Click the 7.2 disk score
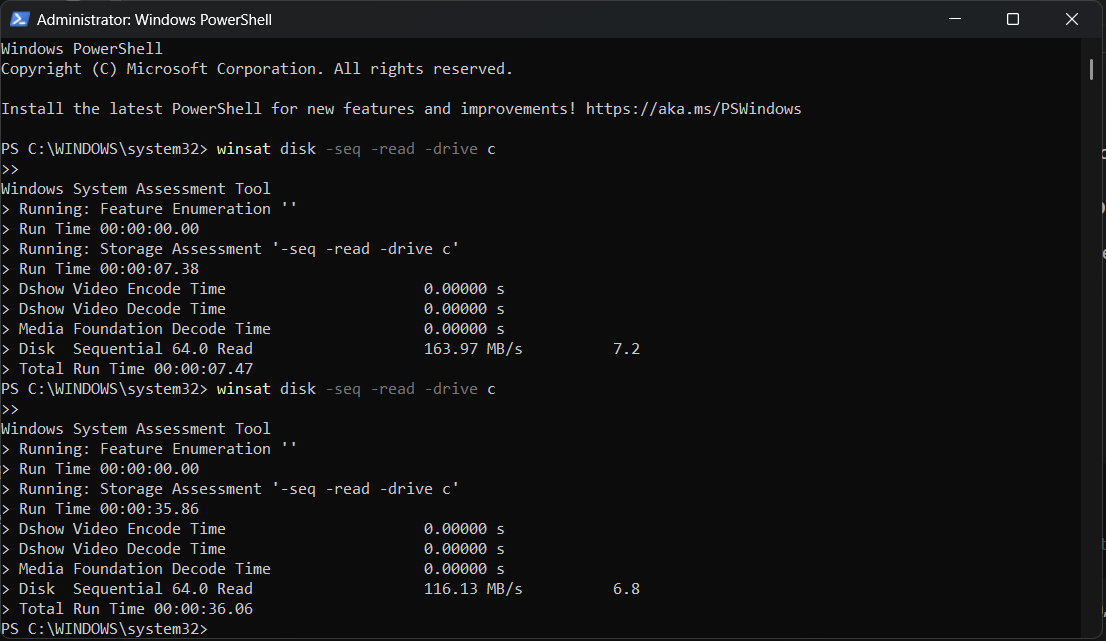 click(x=626, y=349)
